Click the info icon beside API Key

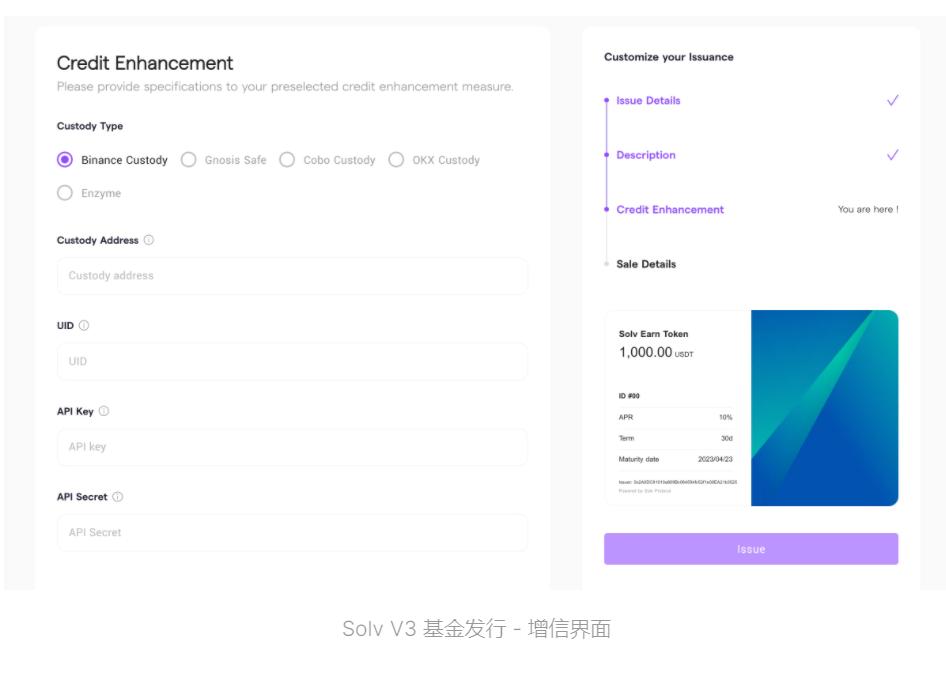pos(104,411)
